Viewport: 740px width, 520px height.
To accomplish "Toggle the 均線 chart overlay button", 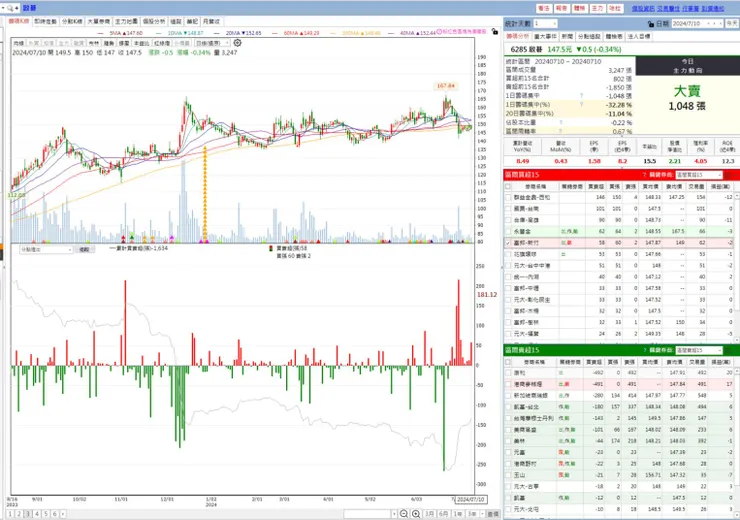I will [18, 43].
